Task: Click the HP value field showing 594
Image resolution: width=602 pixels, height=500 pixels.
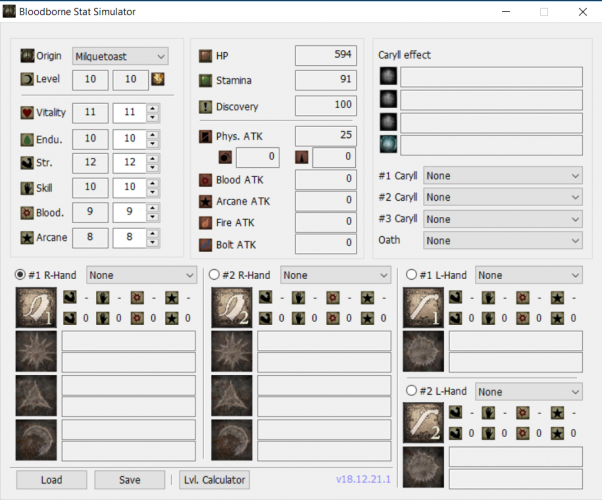Action: point(326,55)
